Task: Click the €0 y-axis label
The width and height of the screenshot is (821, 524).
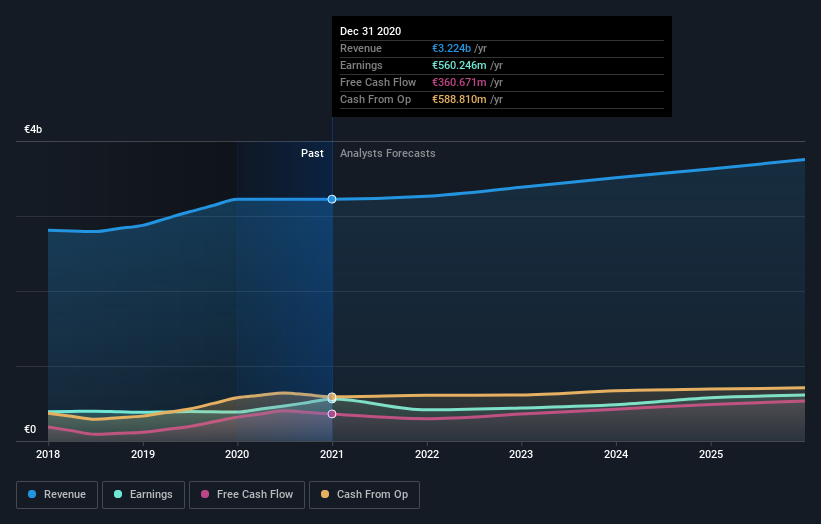Action: (30, 429)
